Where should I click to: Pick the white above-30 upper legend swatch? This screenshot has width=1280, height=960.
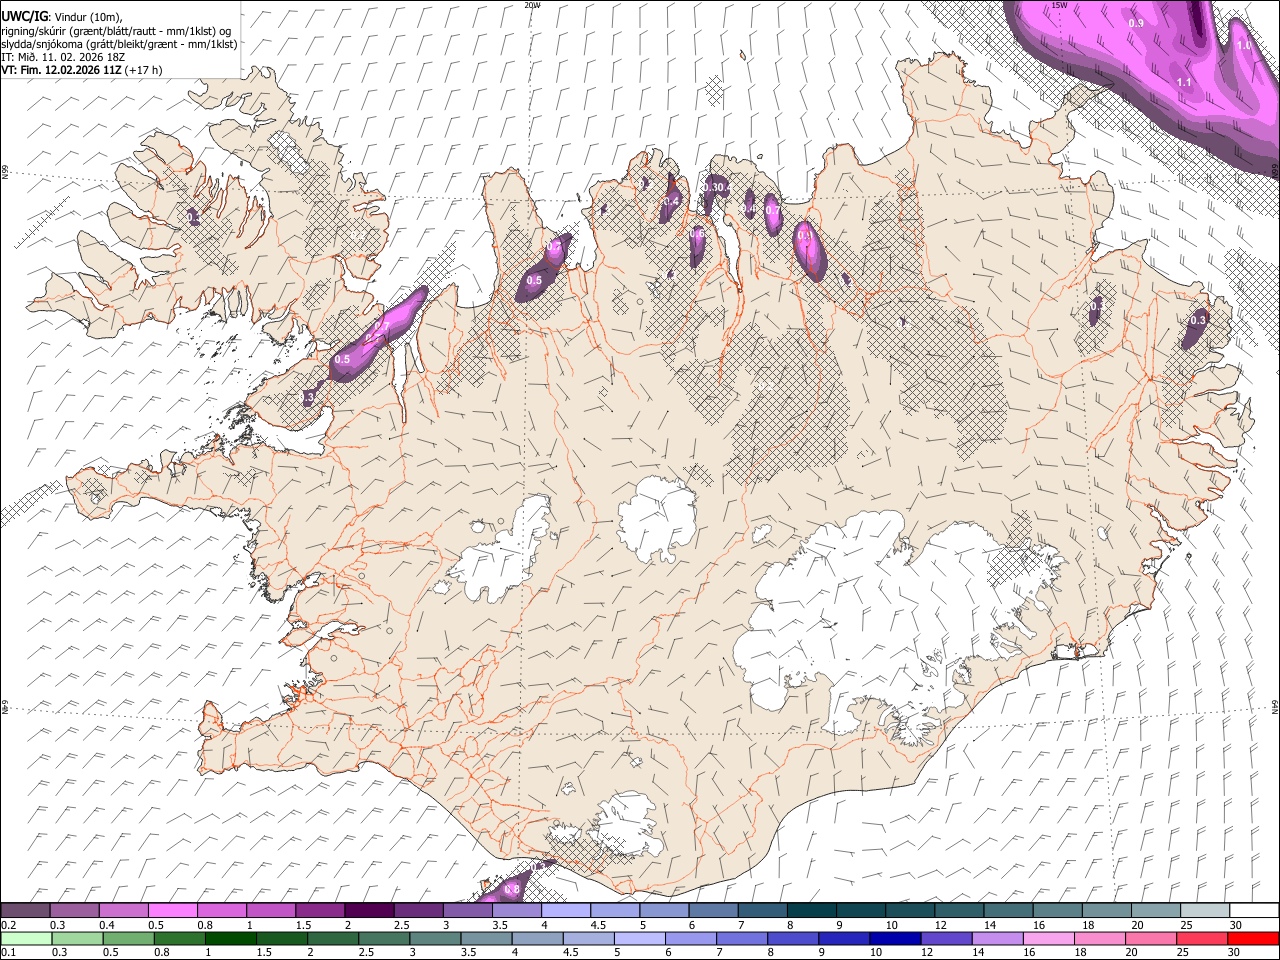click(1254, 911)
